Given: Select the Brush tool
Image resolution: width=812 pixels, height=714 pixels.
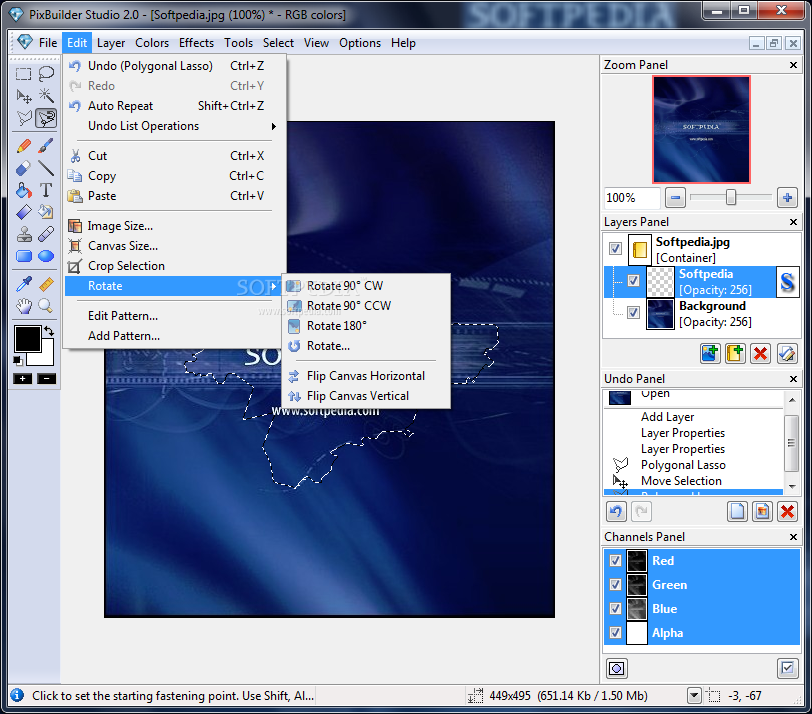Looking at the screenshot, I should 46,147.
